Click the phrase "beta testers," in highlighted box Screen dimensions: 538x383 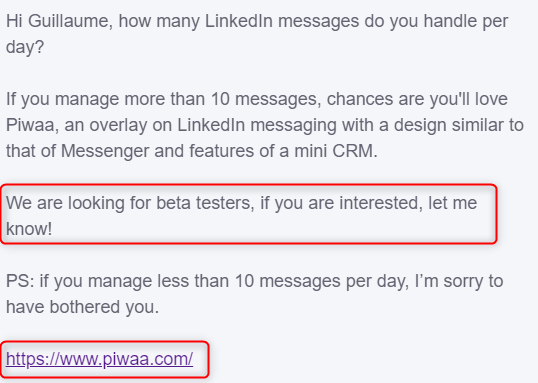click(x=206, y=203)
